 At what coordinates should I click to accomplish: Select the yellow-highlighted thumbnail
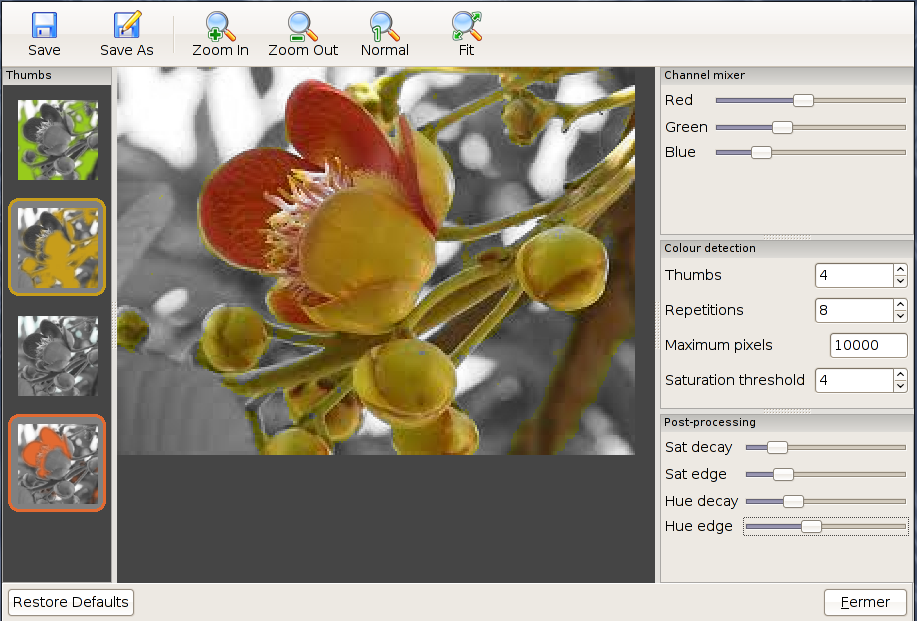click(57, 247)
